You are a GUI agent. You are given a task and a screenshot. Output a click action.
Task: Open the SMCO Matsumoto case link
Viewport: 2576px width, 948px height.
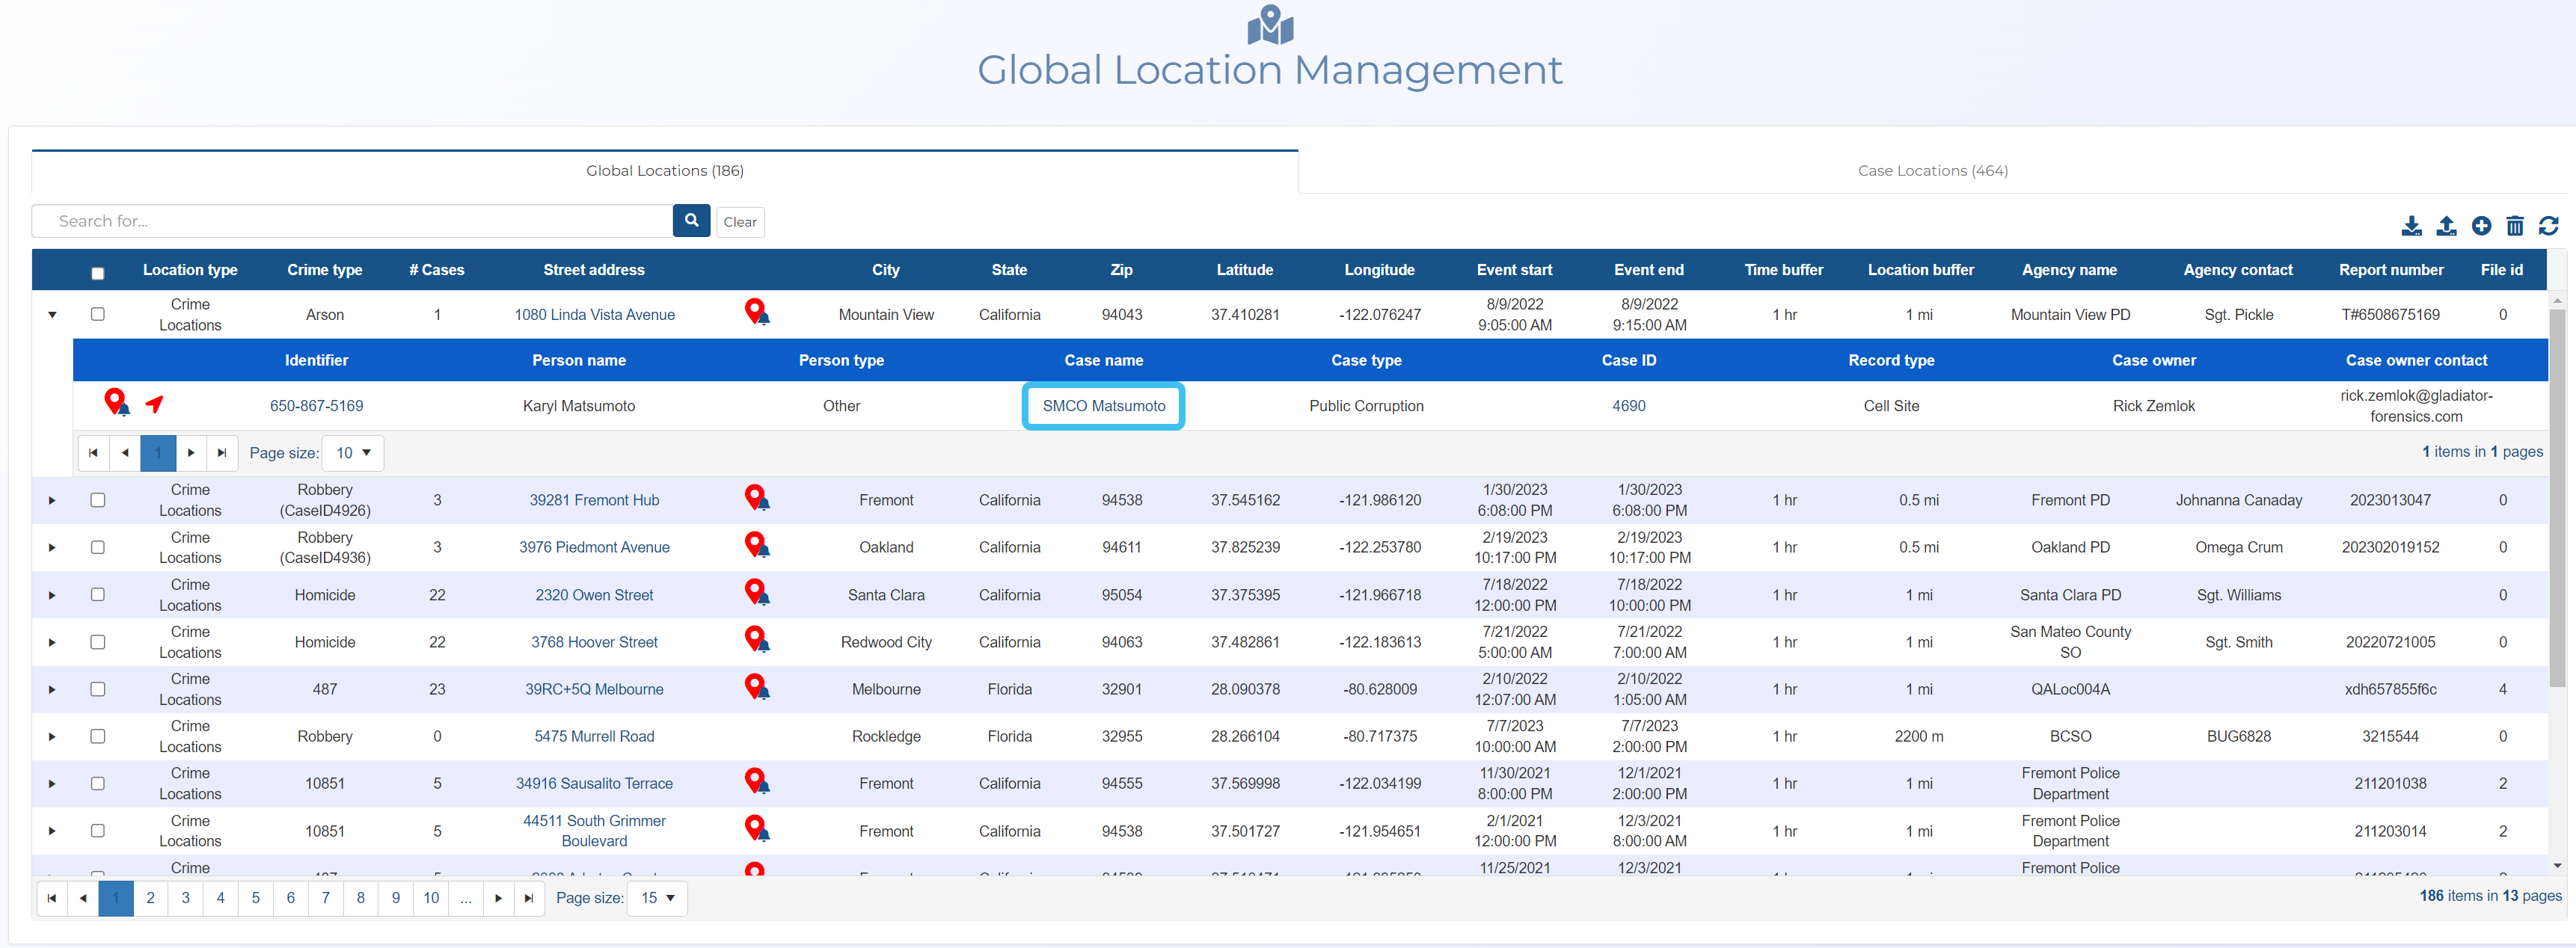pyautogui.click(x=1103, y=406)
